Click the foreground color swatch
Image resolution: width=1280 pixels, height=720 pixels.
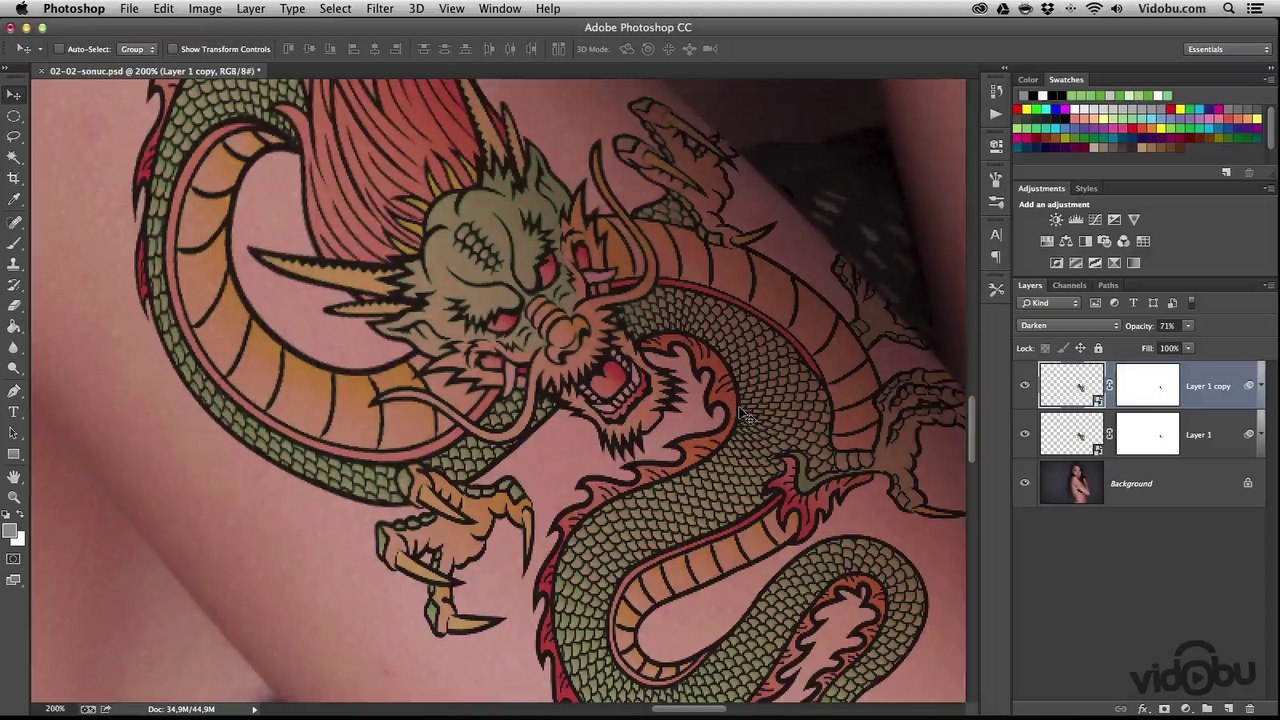point(9,531)
